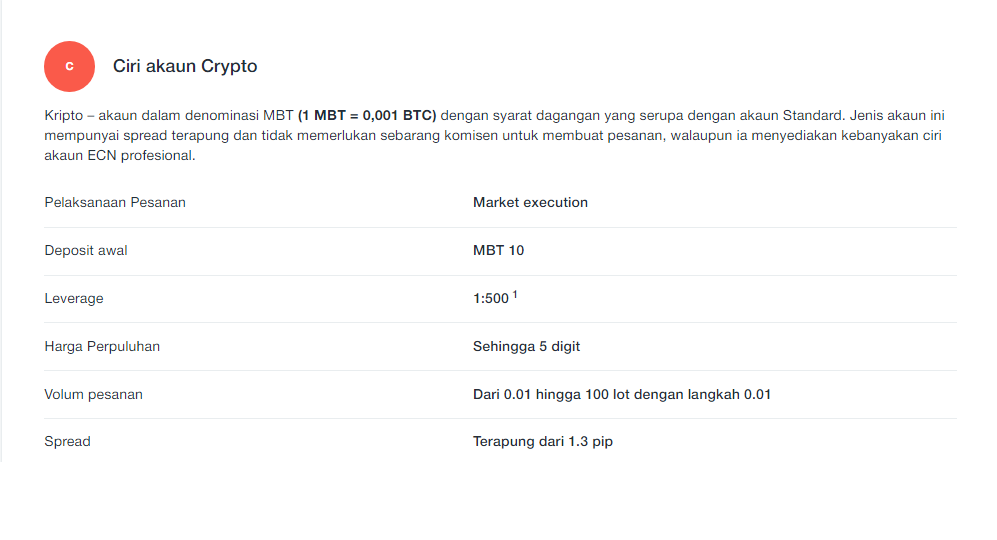Click the 'Spread' row label
The height and width of the screenshot is (540, 997).
pyautogui.click(x=67, y=441)
